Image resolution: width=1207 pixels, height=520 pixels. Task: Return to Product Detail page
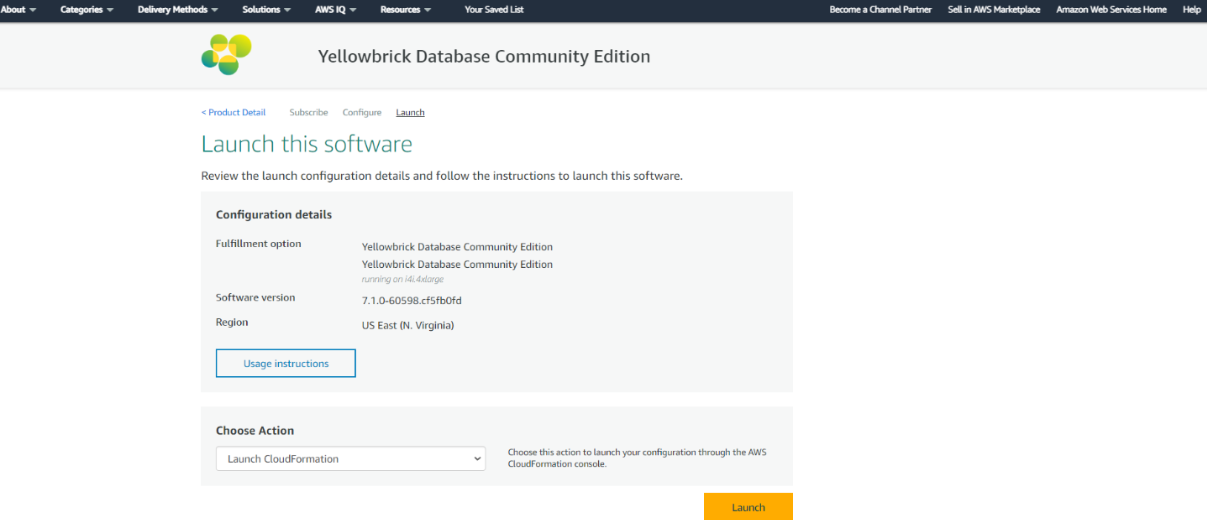pyautogui.click(x=233, y=113)
